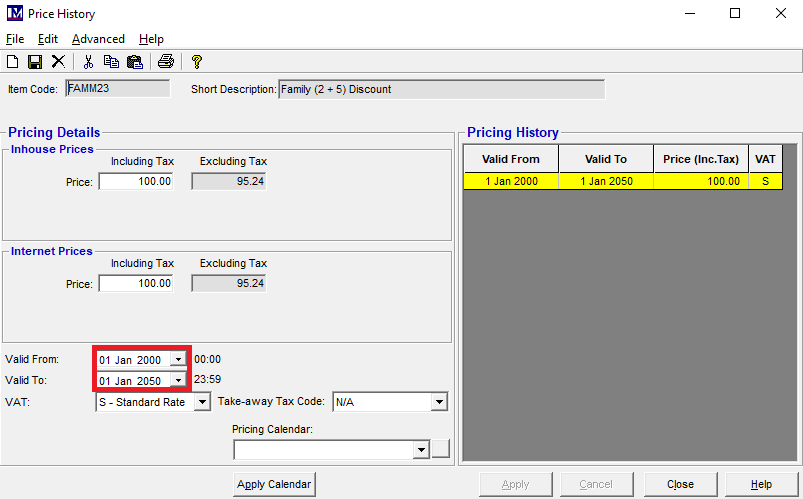Click the Cut scissors icon
Viewport: 803px width, 499px height.
[x=88, y=62]
